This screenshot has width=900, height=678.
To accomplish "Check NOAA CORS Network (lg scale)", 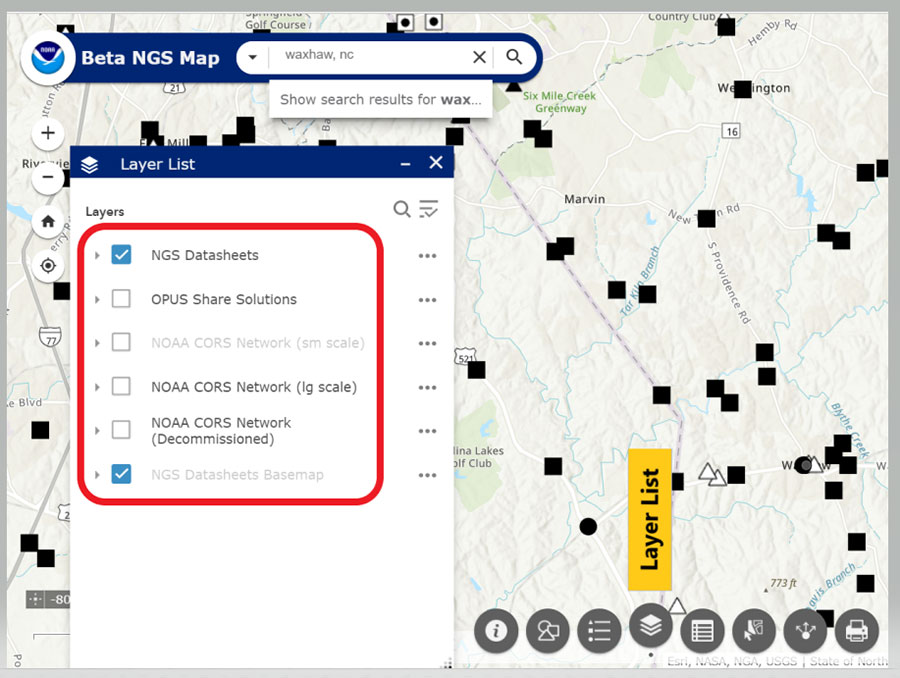I will pos(121,386).
